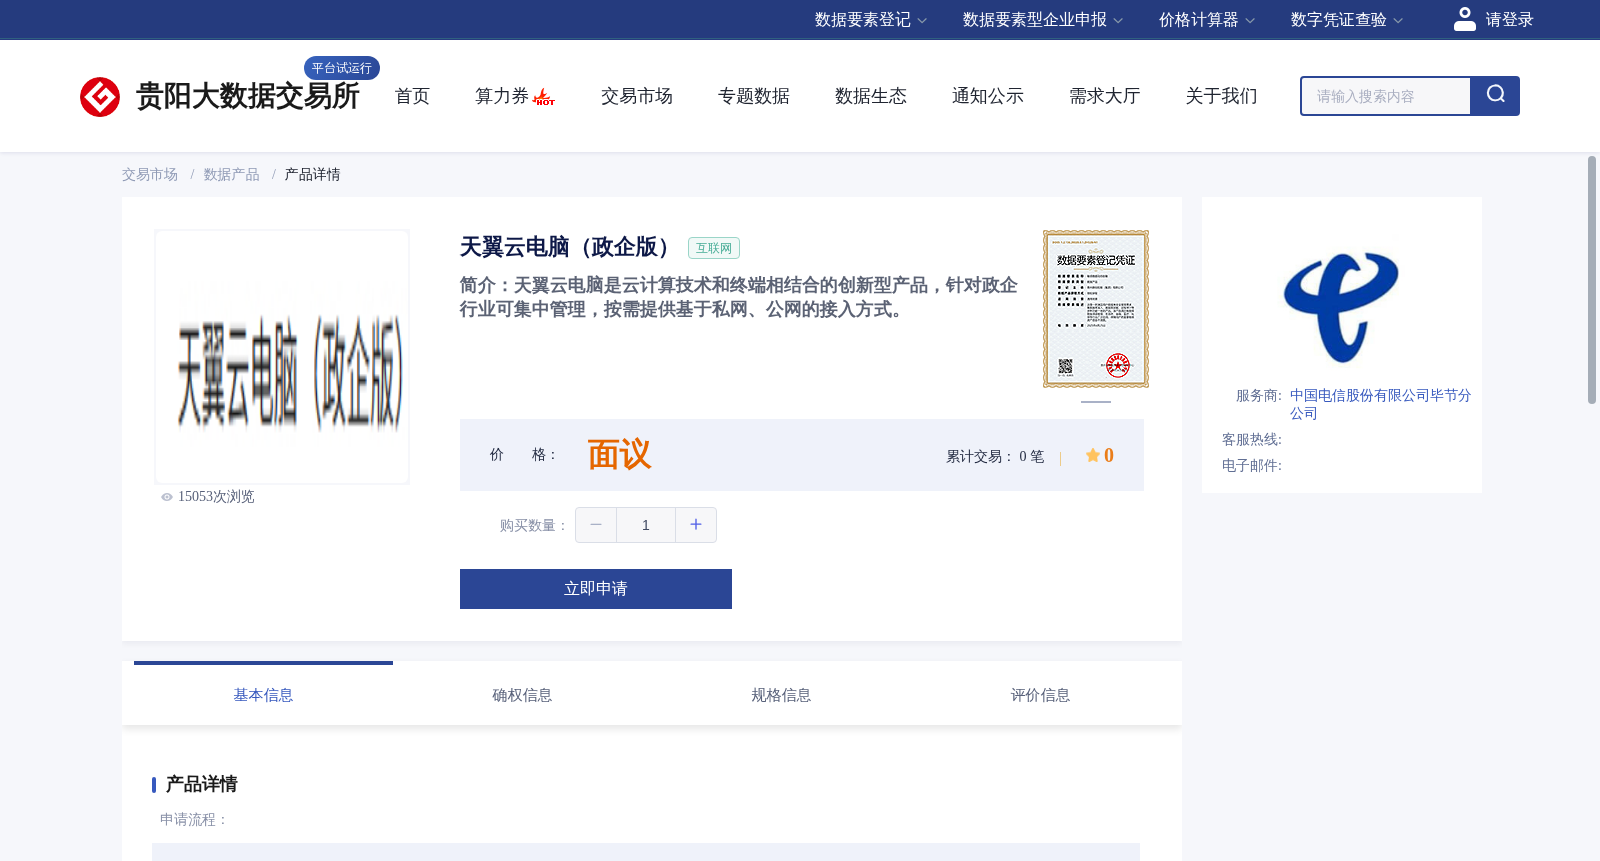The height and width of the screenshot is (861, 1600).
Task: Click the China Telecom logo
Action: point(1341,308)
